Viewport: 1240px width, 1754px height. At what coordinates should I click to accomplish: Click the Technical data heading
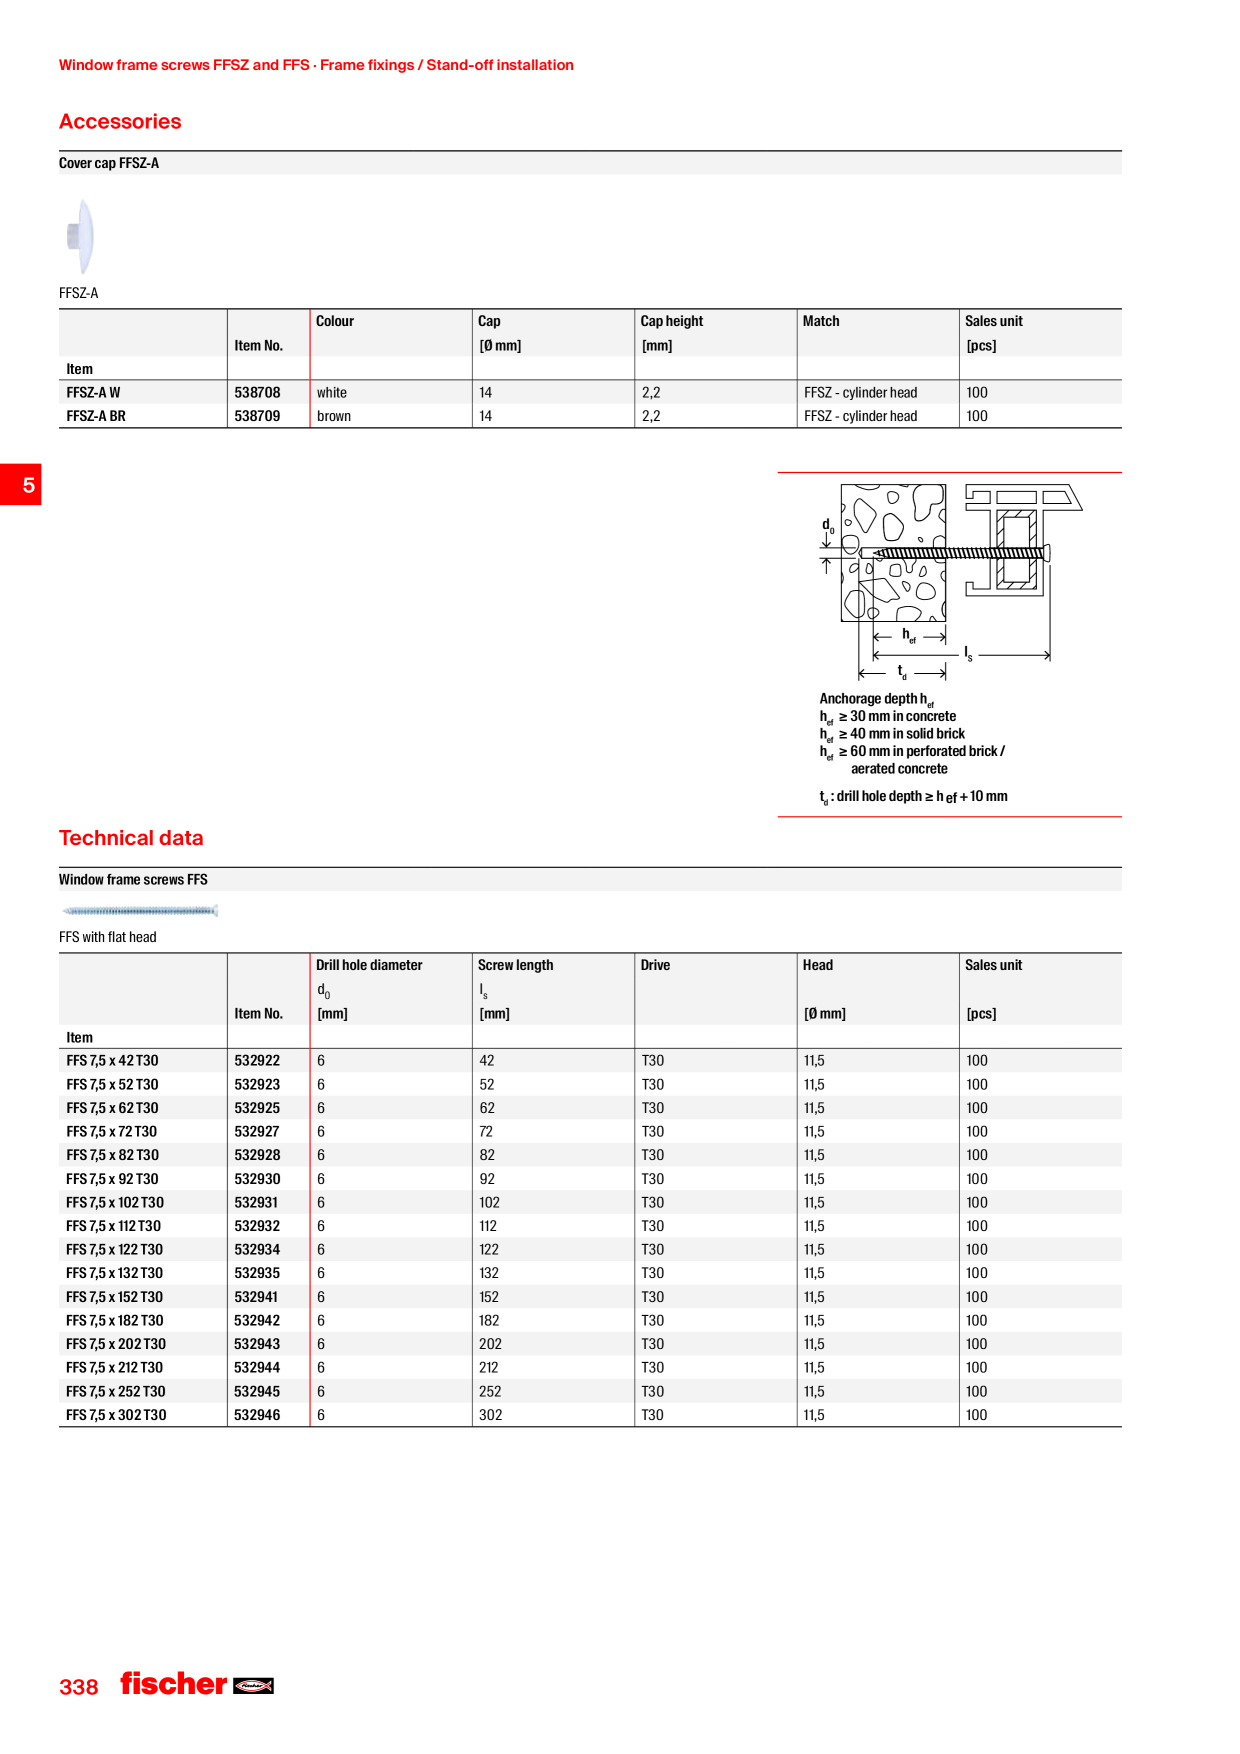131,838
